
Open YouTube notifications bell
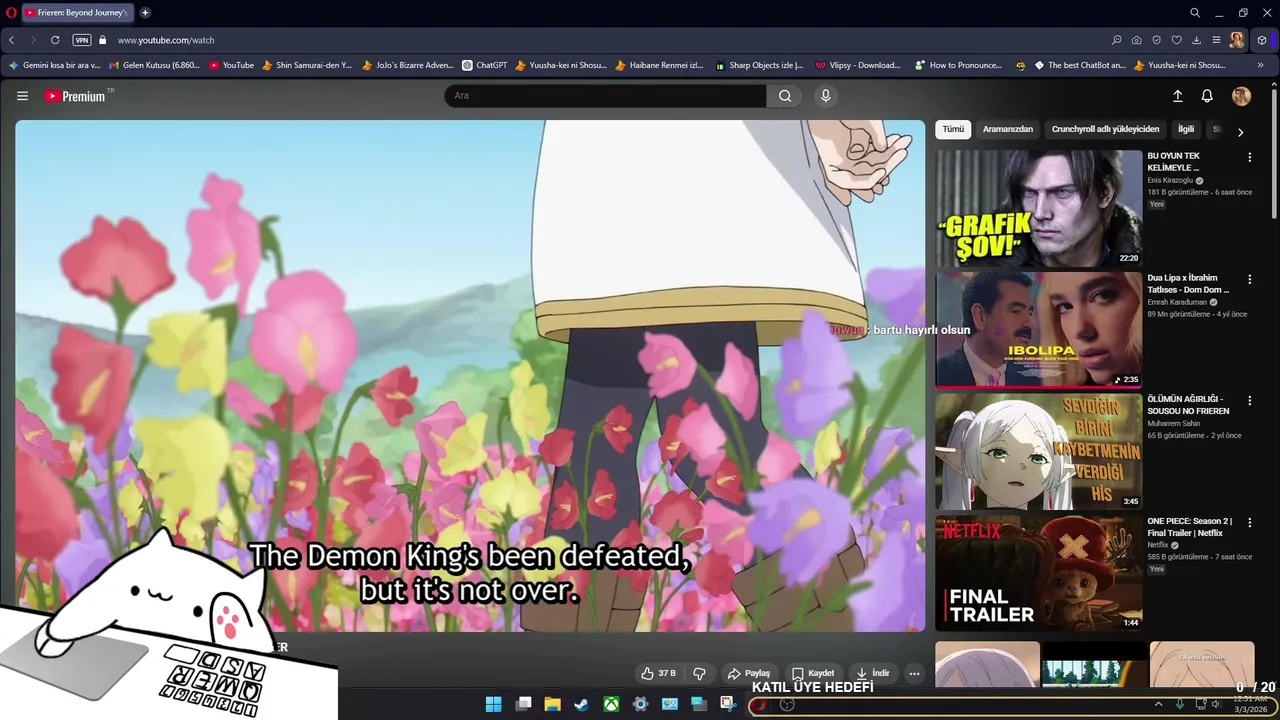(x=1207, y=96)
